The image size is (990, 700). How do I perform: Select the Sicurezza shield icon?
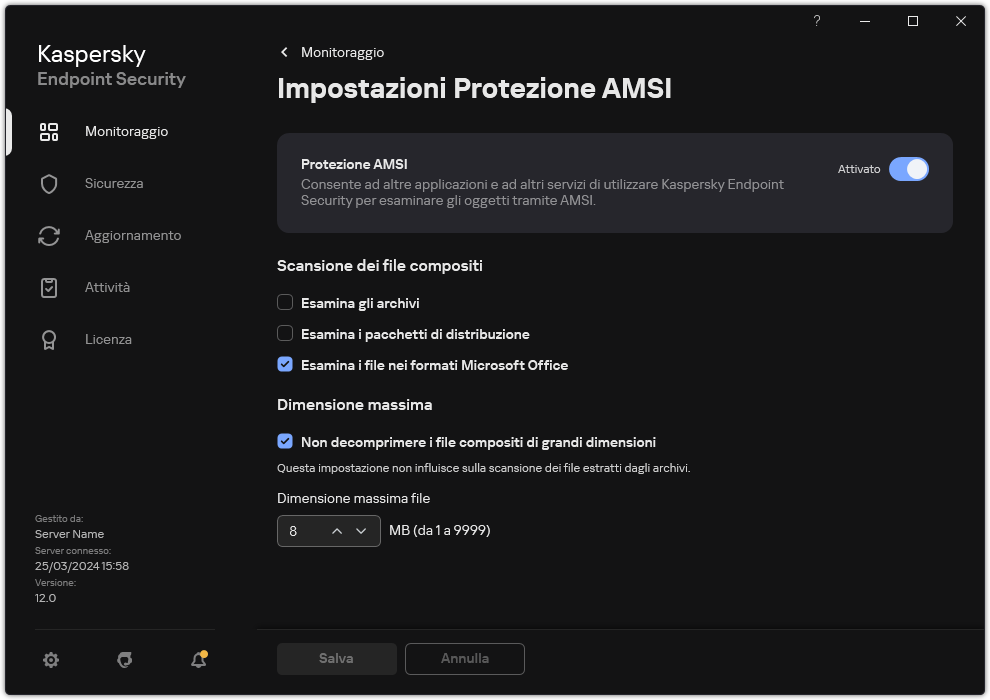(x=49, y=183)
